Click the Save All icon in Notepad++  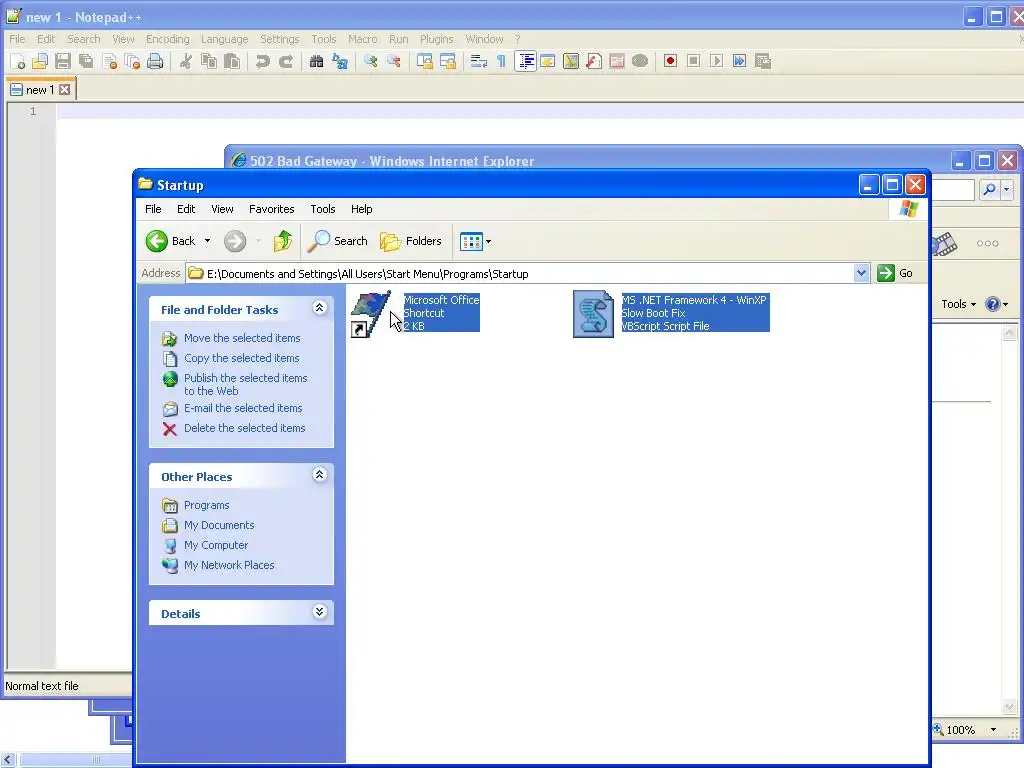(x=86, y=61)
